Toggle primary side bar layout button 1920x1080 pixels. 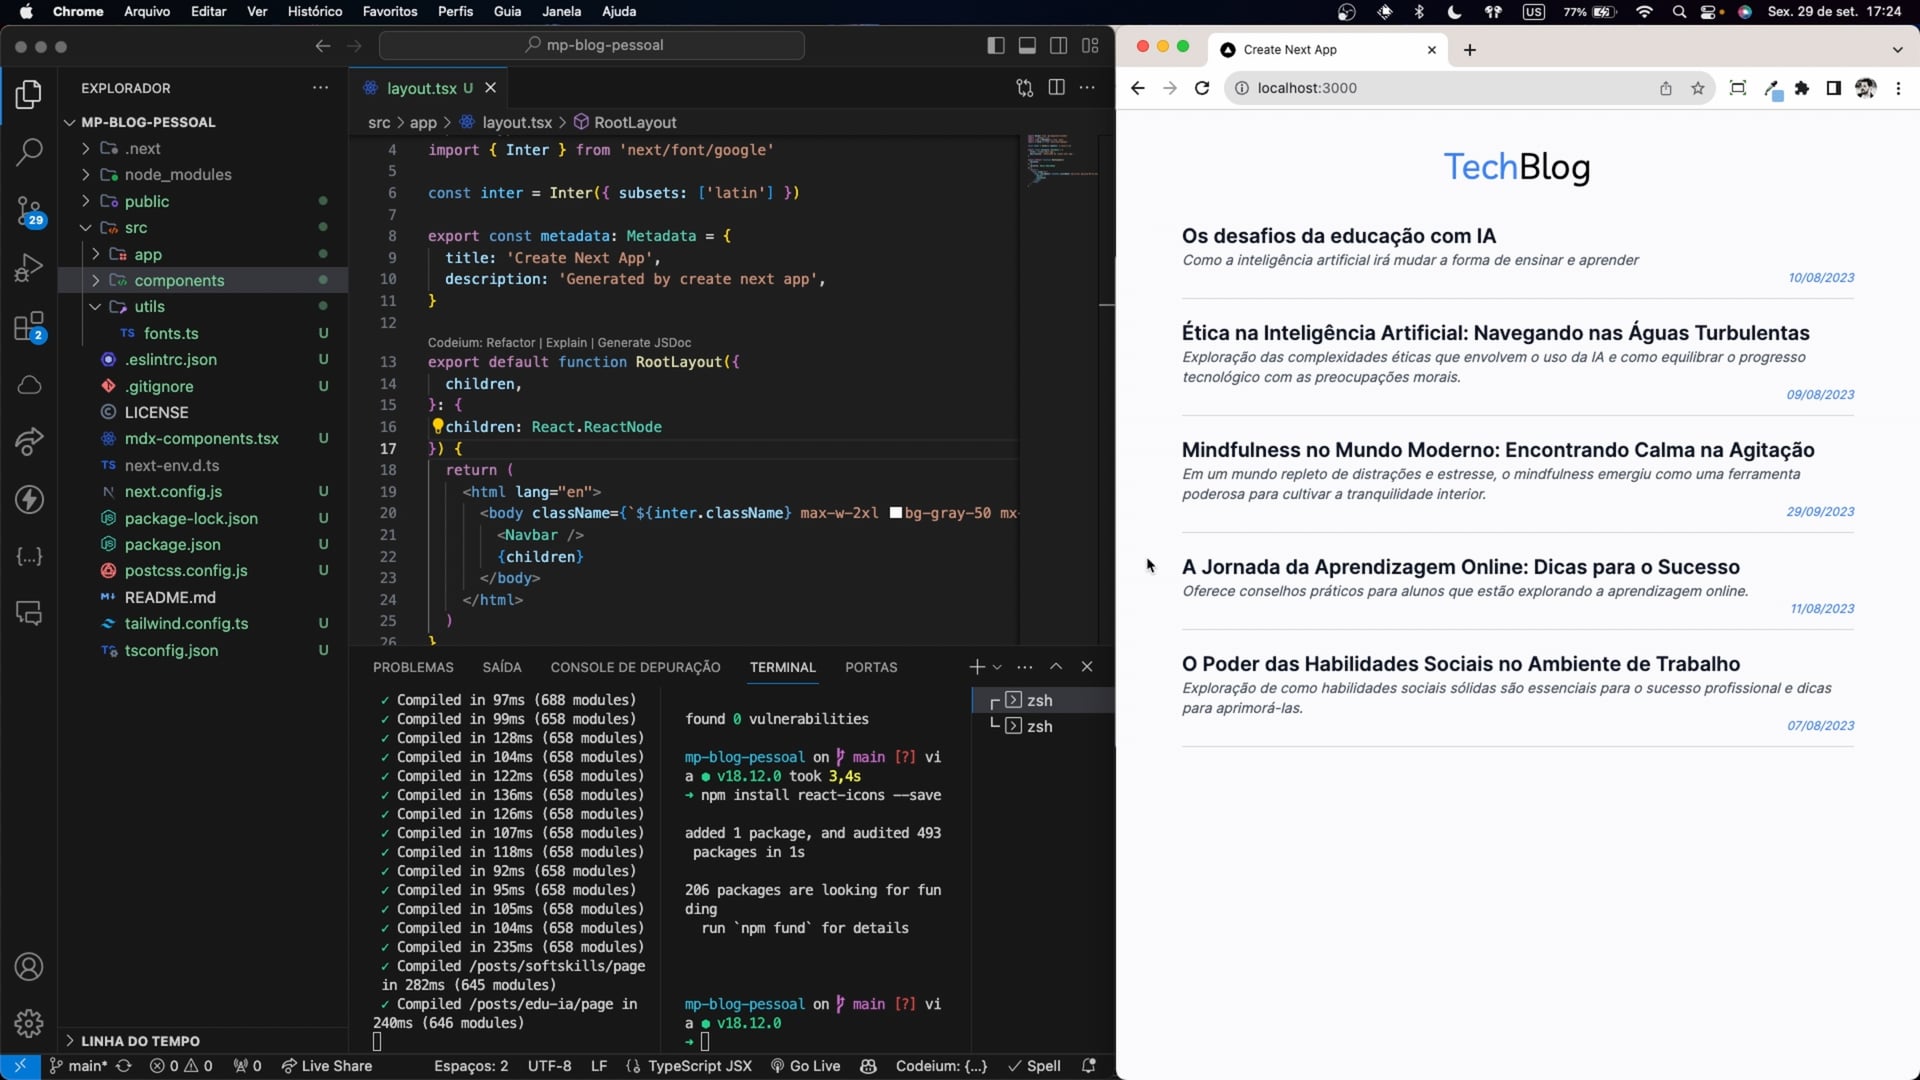pyautogui.click(x=995, y=45)
